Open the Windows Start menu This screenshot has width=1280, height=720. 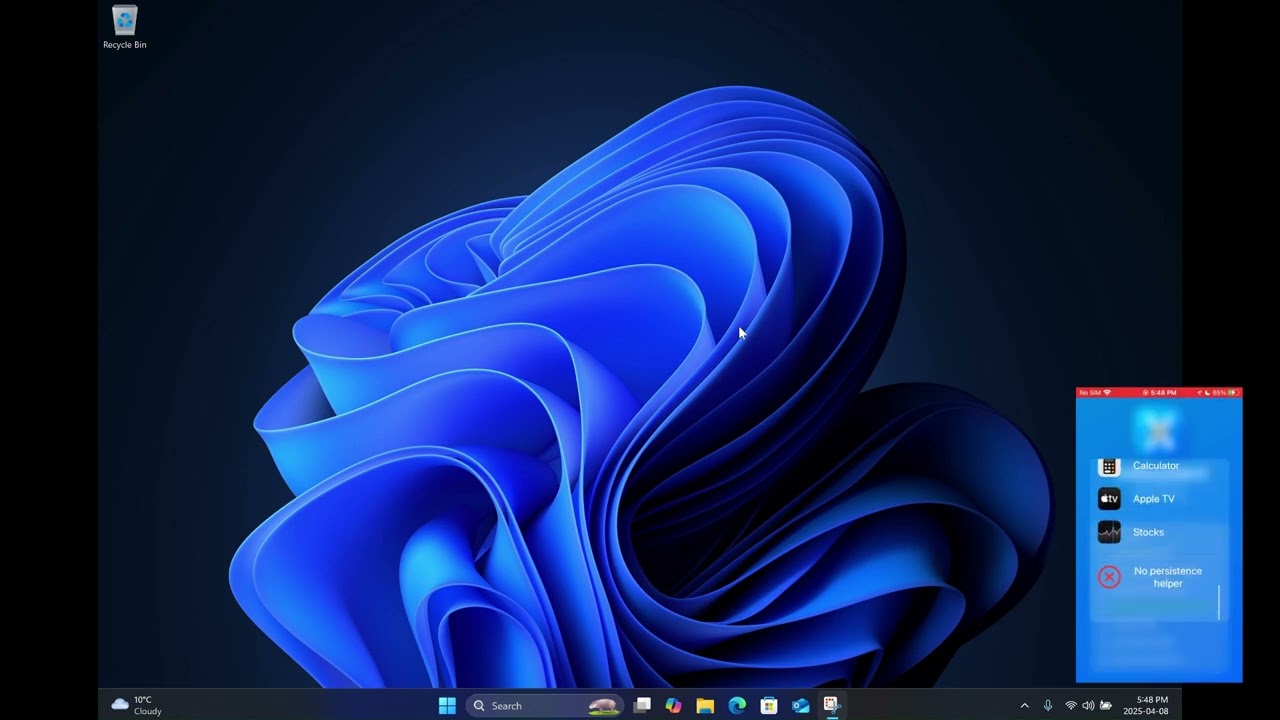click(447, 705)
